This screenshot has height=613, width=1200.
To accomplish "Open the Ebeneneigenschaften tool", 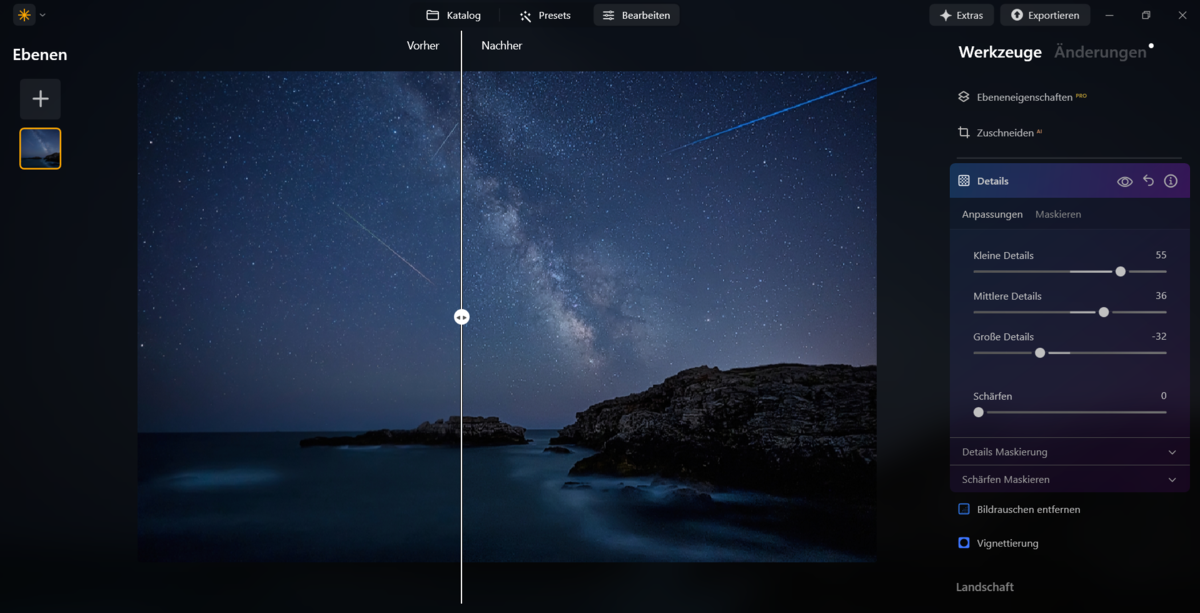I will [x=1027, y=96].
